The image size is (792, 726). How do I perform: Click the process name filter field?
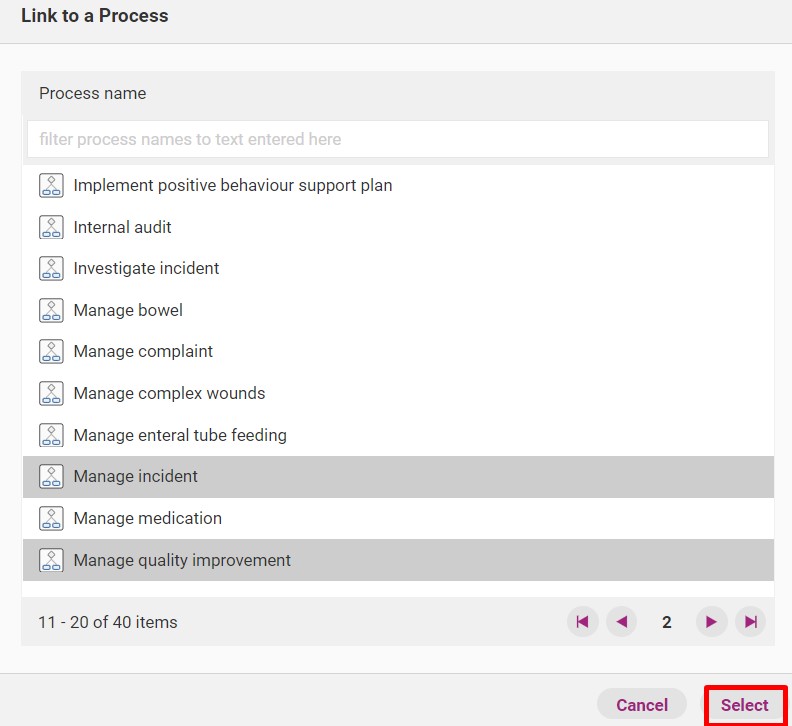(x=398, y=139)
